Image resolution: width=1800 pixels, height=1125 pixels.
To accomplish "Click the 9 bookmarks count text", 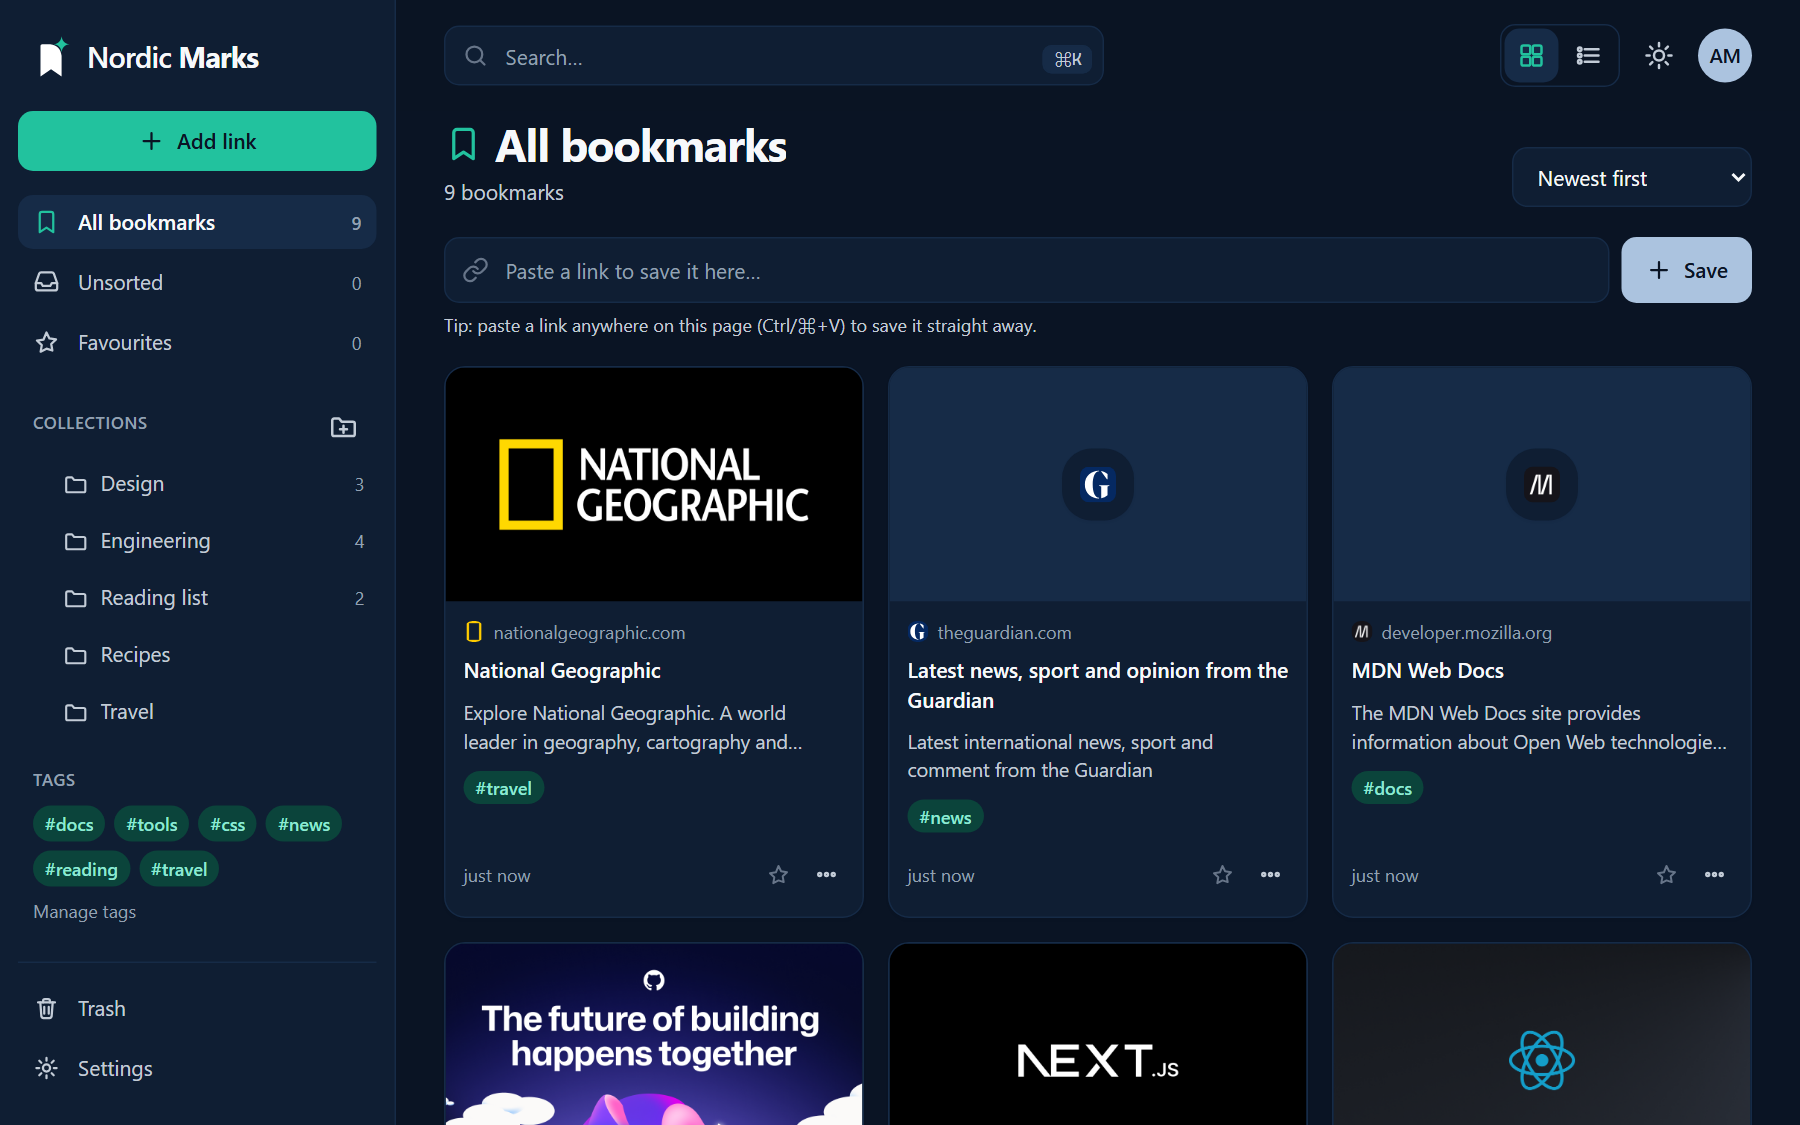I will pyautogui.click(x=504, y=193).
